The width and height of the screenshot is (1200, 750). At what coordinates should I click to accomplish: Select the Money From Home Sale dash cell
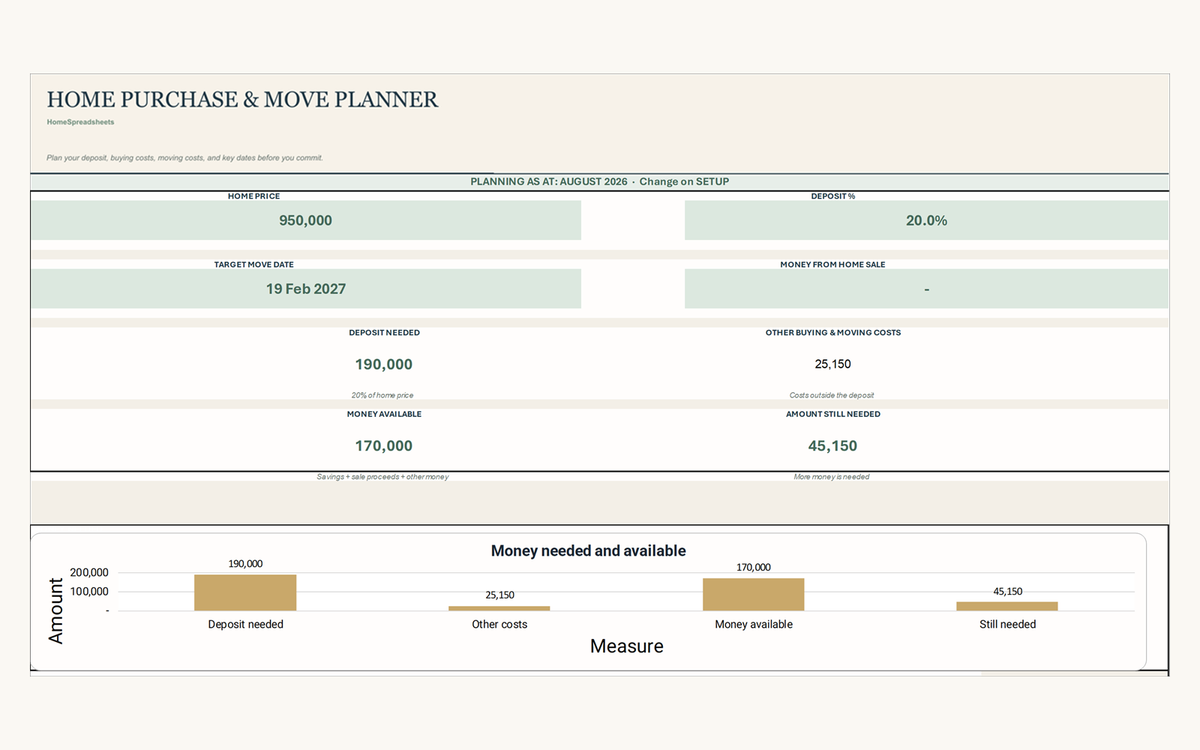pyautogui.click(x=926, y=289)
